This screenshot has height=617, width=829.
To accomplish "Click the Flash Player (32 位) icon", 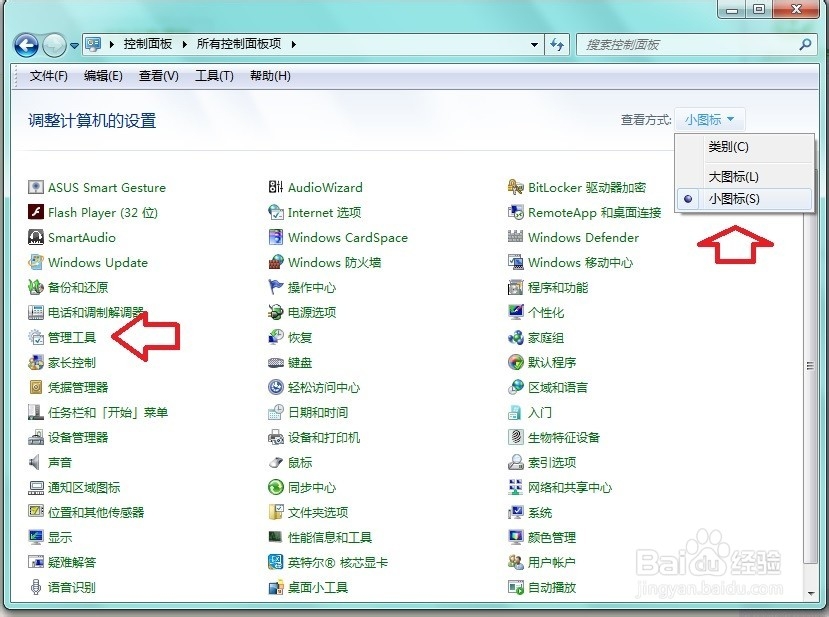I will pyautogui.click(x=35, y=212).
